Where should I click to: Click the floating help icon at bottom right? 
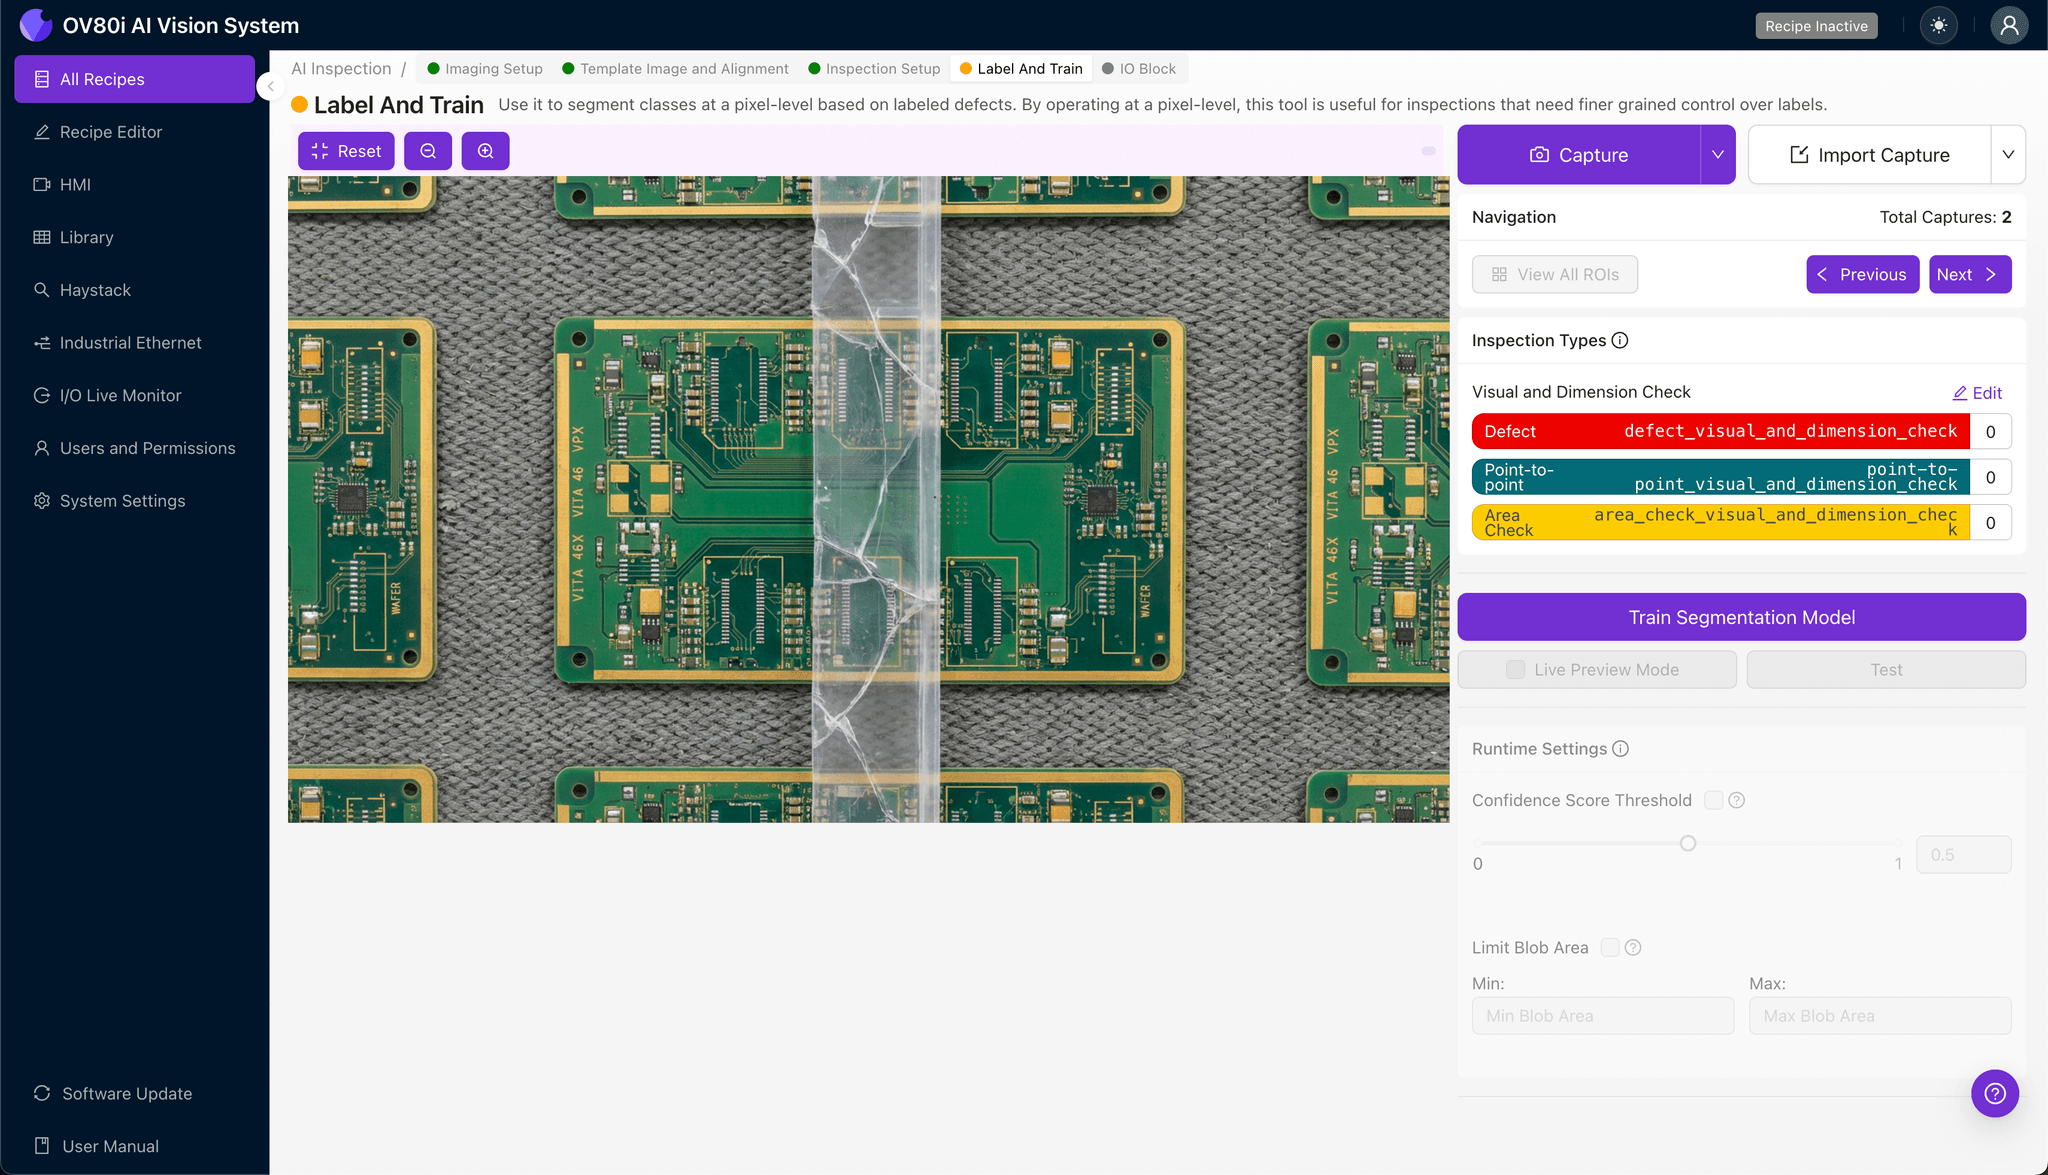click(x=1995, y=1093)
